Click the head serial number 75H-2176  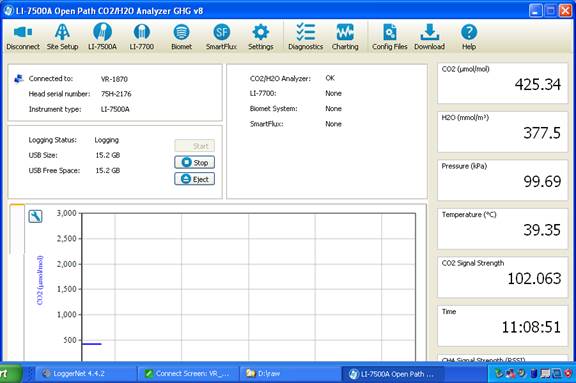click(x=116, y=94)
